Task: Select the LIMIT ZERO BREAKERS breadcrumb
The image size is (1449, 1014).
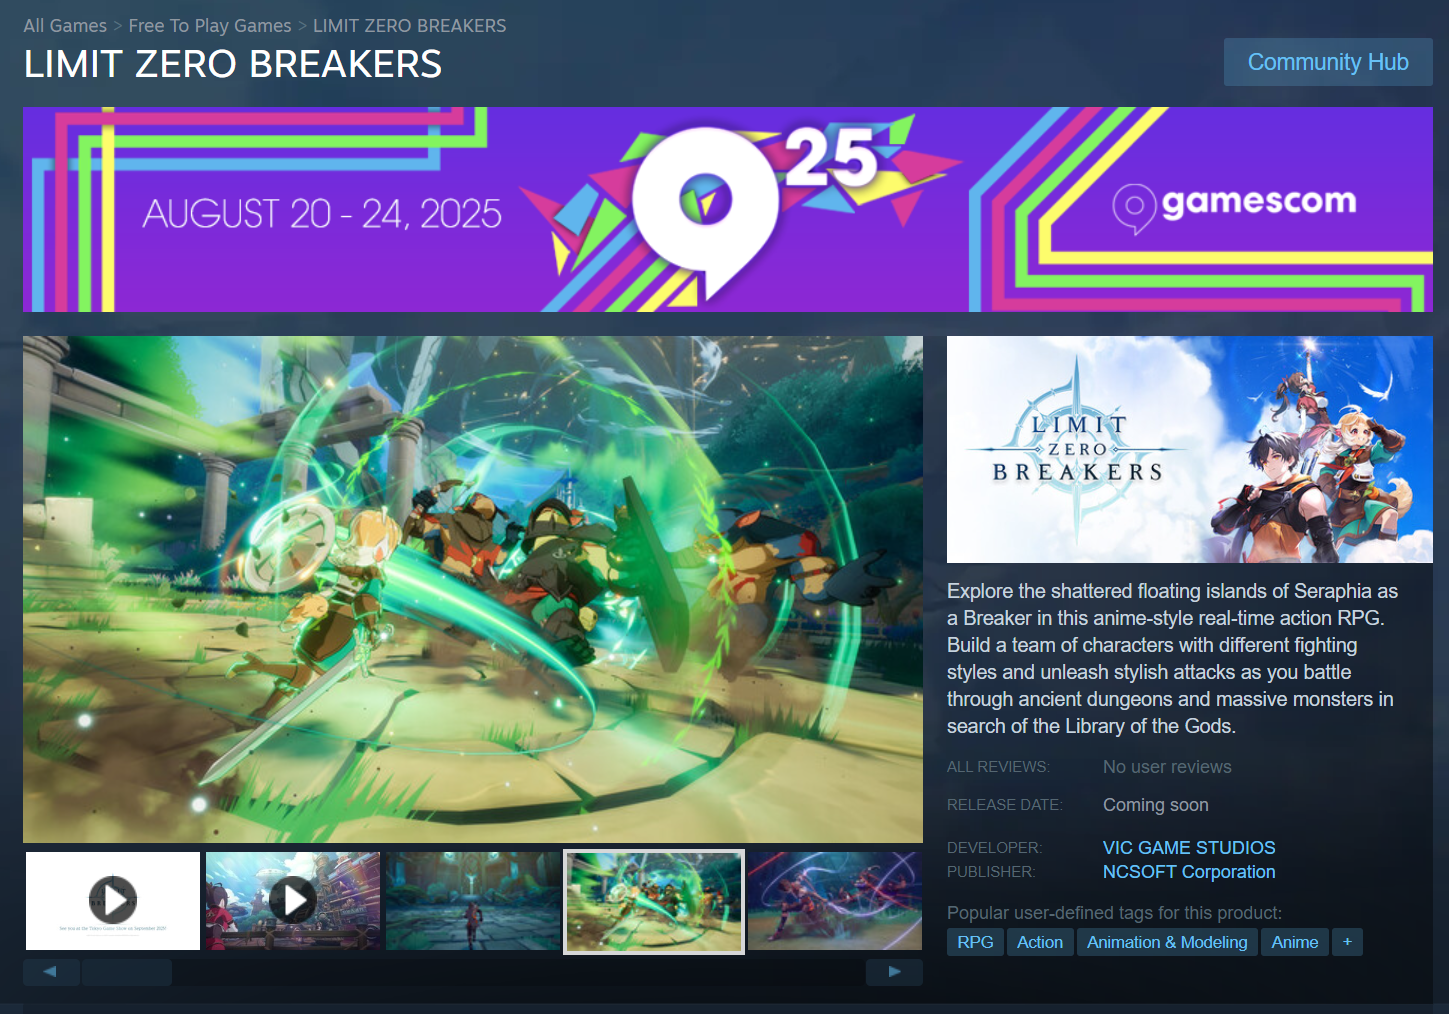Action: (x=410, y=26)
